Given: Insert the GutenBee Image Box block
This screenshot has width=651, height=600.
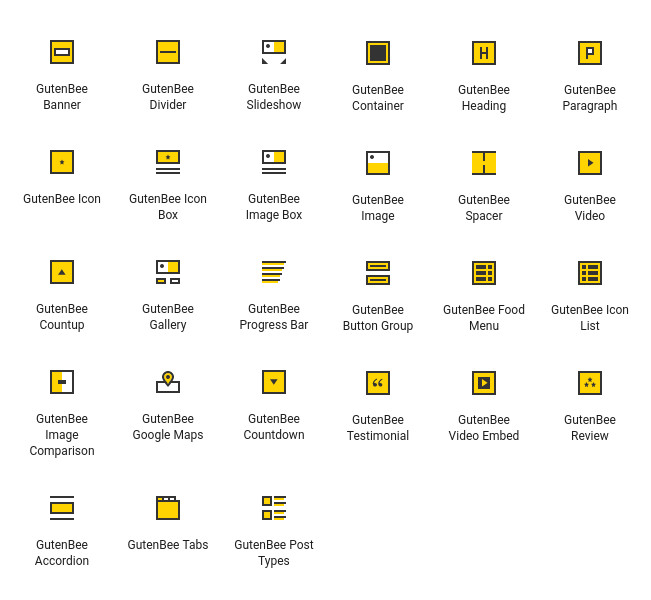Looking at the screenshot, I should point(274,162).
